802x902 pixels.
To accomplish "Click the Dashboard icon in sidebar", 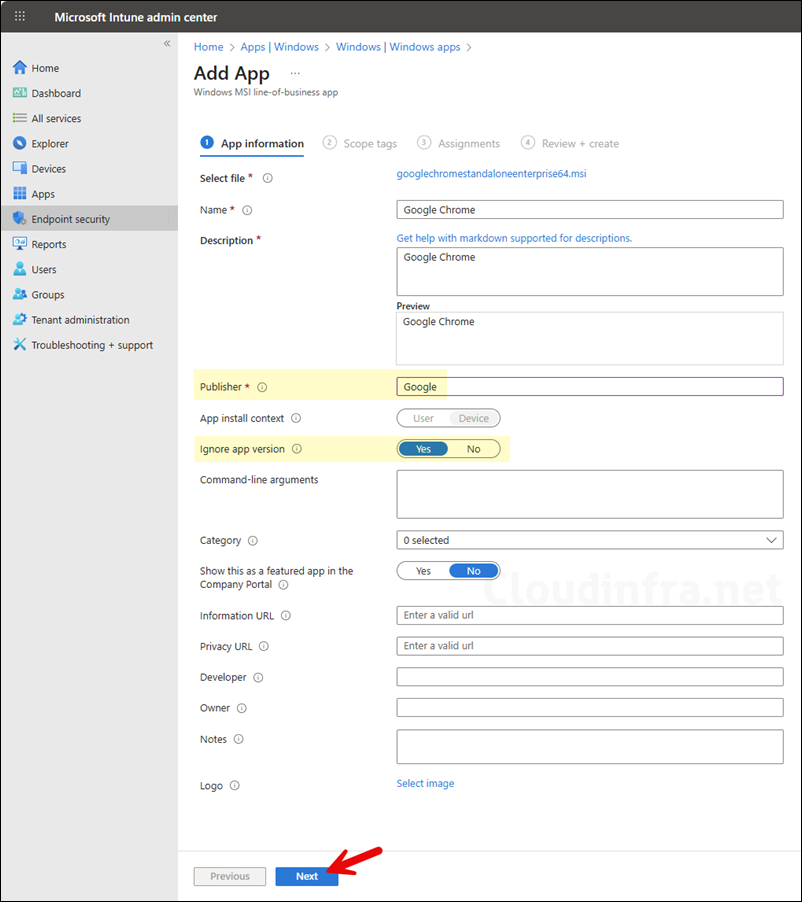I will pyautogui.click(x=20, y=93).
